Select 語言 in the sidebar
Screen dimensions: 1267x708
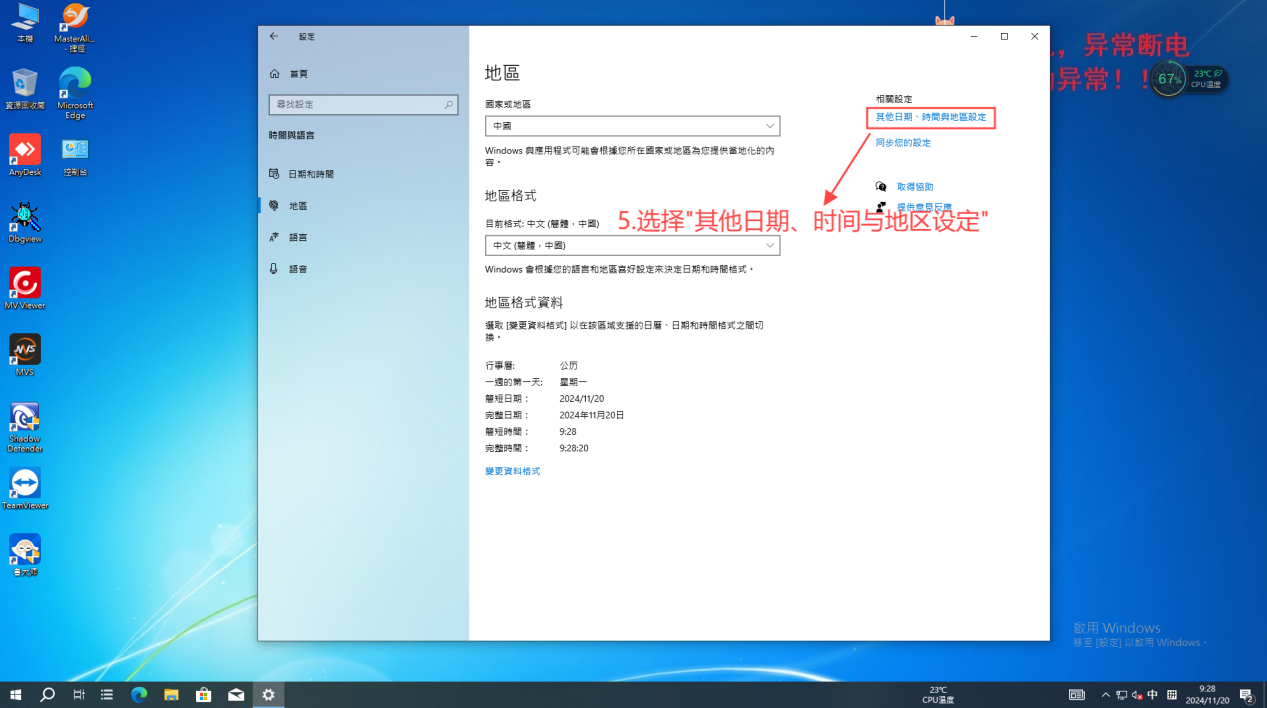pyautogui.click(x=298, y=238)
